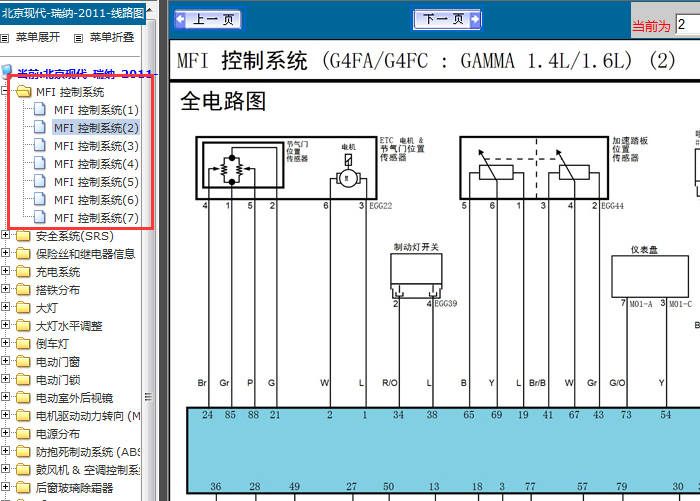
Task: Click document icon beside MFI 控制系统(4)
Action: [40, 163]
